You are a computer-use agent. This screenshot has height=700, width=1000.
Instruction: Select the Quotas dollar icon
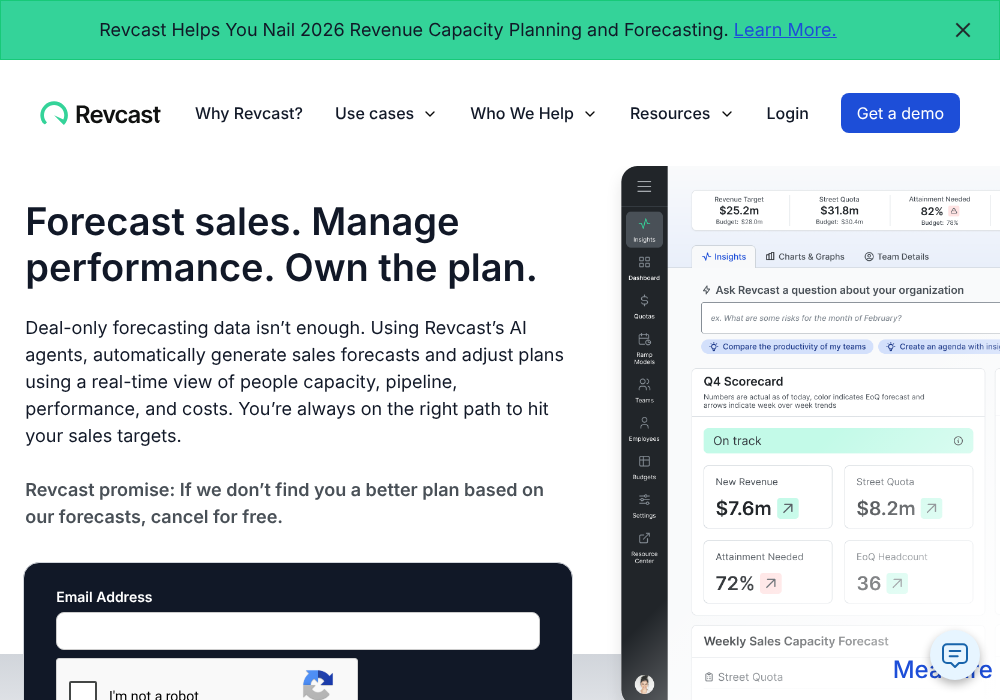644,303
